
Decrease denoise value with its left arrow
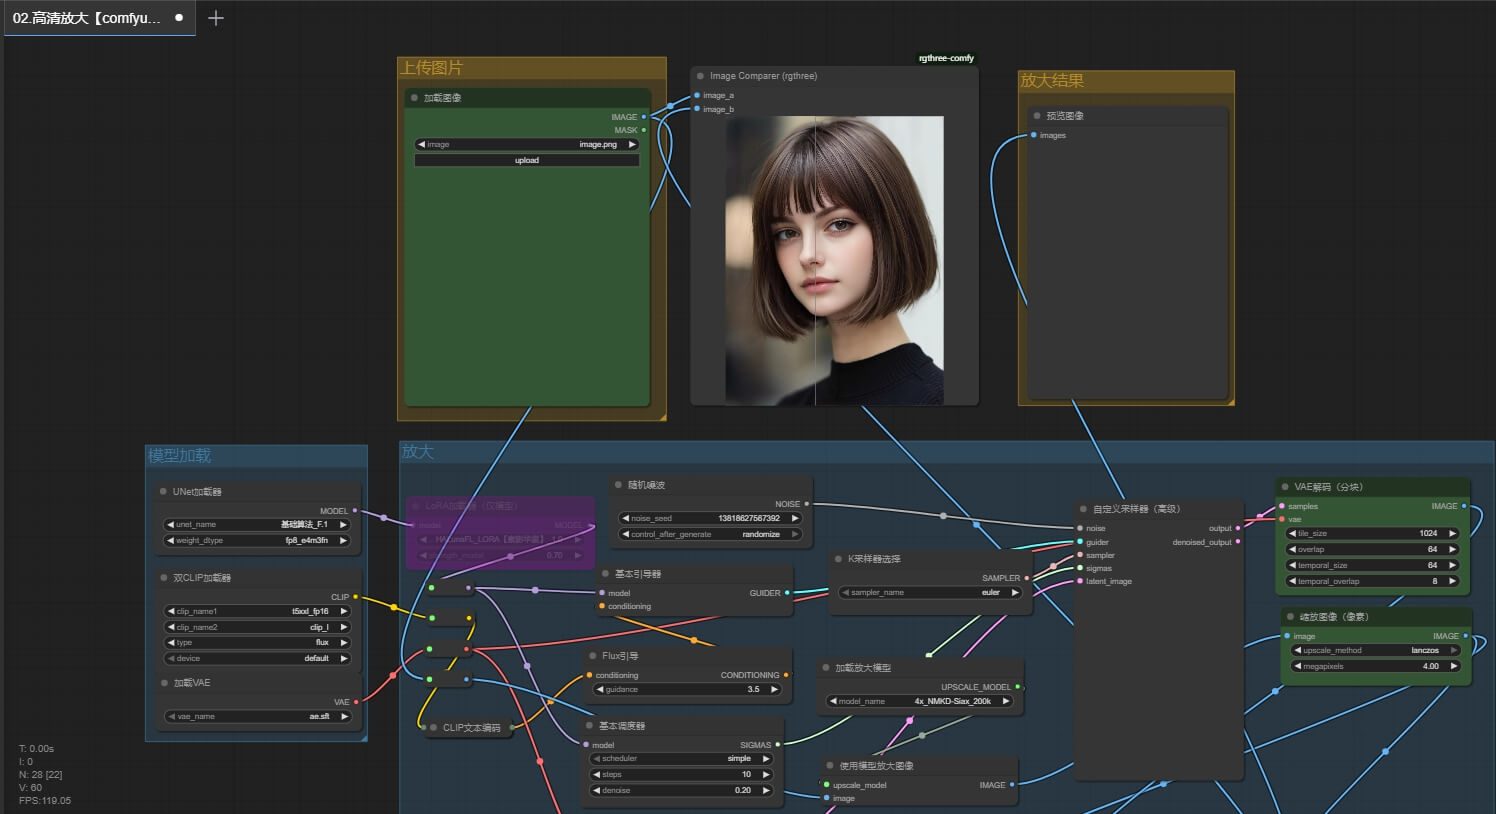pos(597,790)
